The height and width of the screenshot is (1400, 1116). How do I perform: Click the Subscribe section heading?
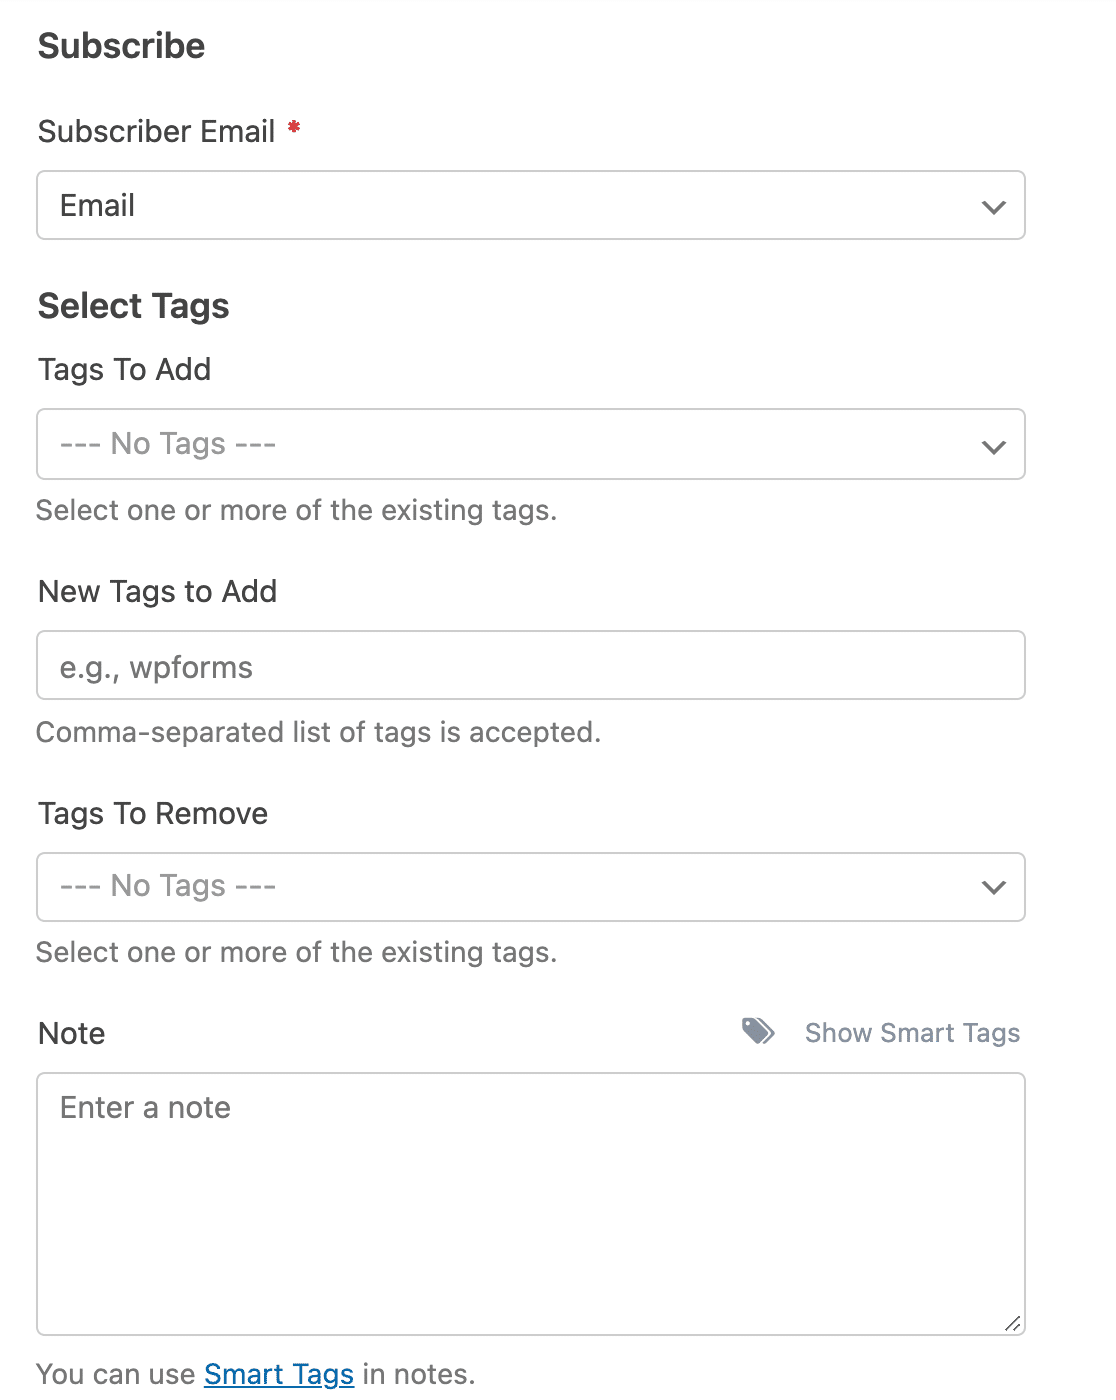click(x=121, y=46)
